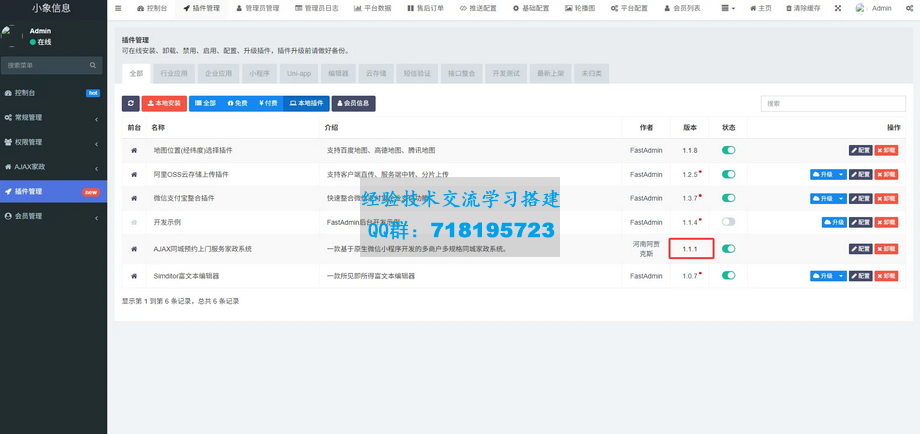Screen dimensions: 920x434
Task: Click 全部 filter button in toolbar
Action: (x=205, y=103)
